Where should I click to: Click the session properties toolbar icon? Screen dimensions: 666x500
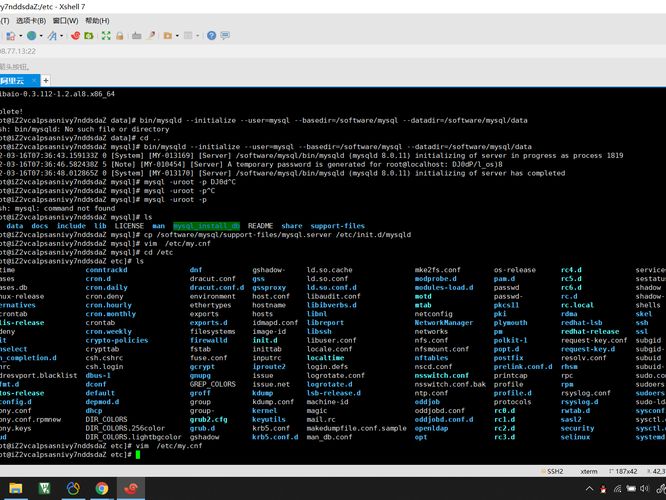(x=10, y=36)
